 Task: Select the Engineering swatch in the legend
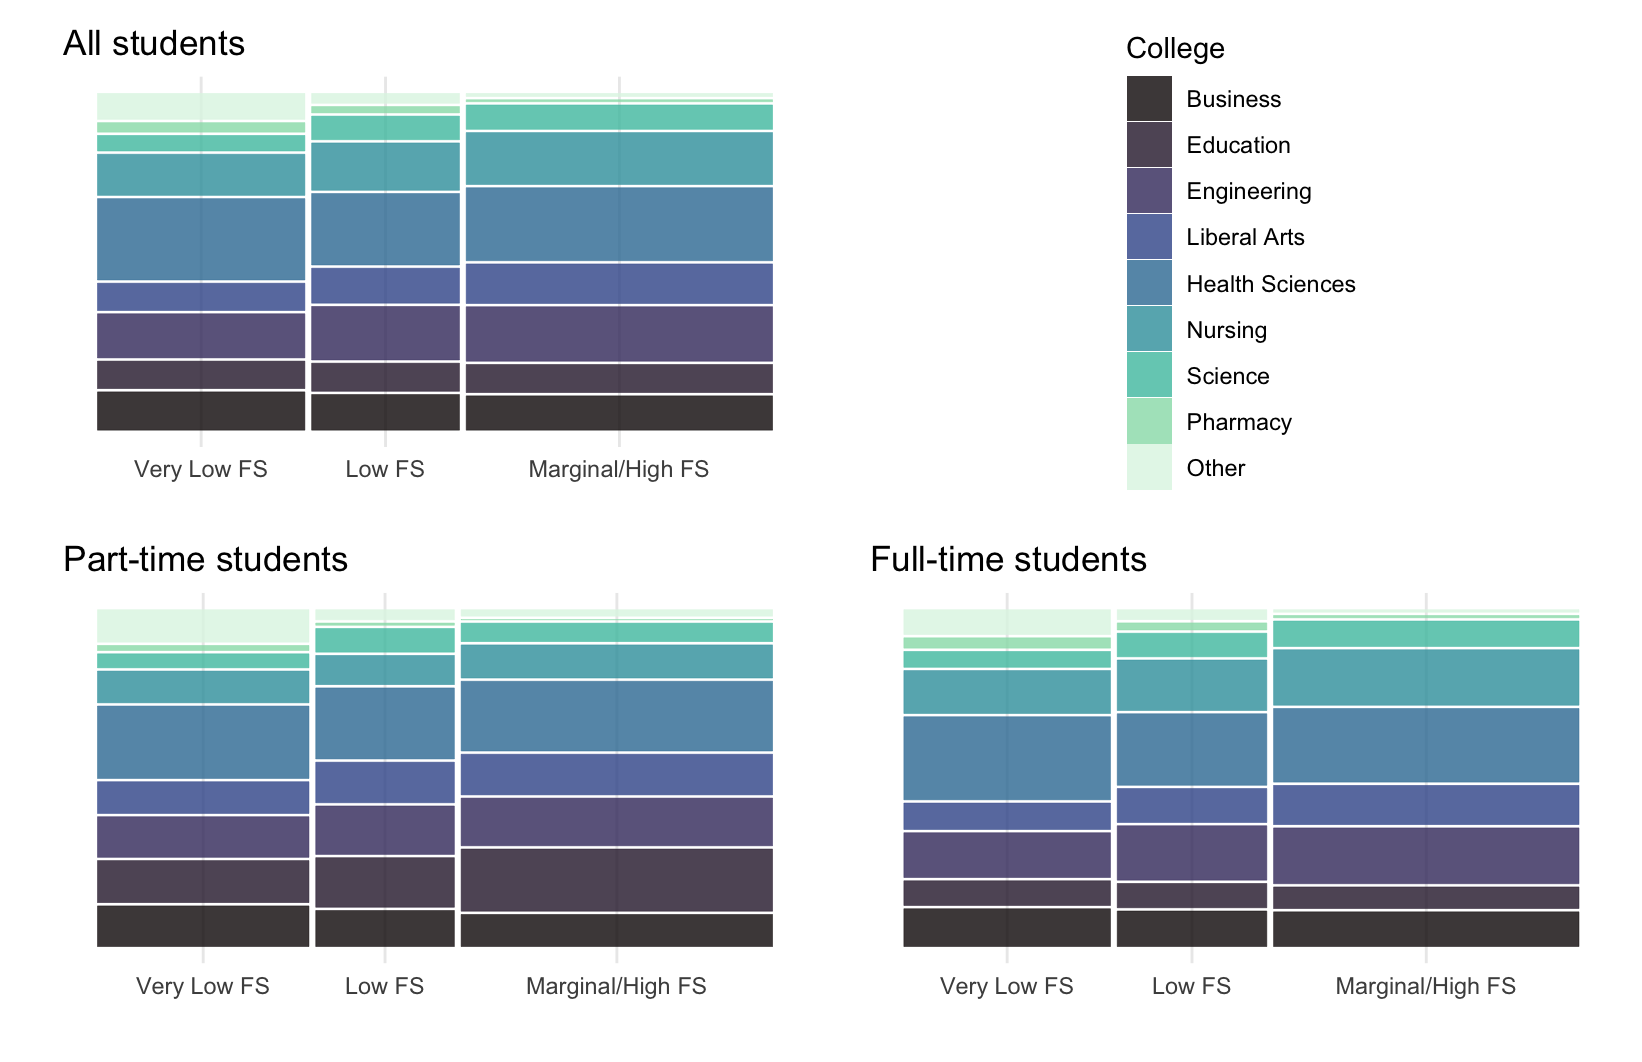1149,191
